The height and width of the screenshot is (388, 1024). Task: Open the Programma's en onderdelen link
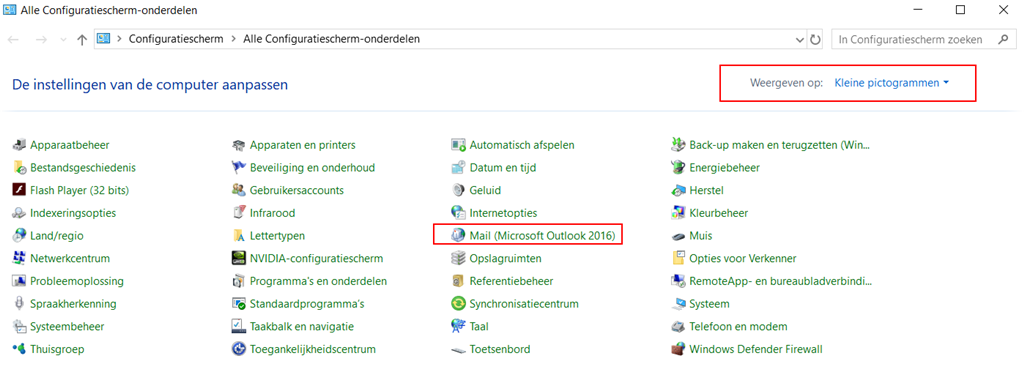(x=318, y=281)
